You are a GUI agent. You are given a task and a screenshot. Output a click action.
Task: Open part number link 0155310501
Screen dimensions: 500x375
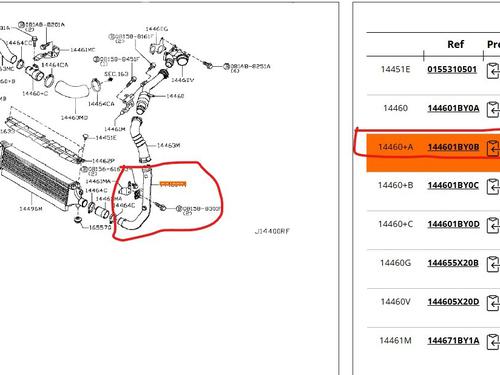[452, 69]
